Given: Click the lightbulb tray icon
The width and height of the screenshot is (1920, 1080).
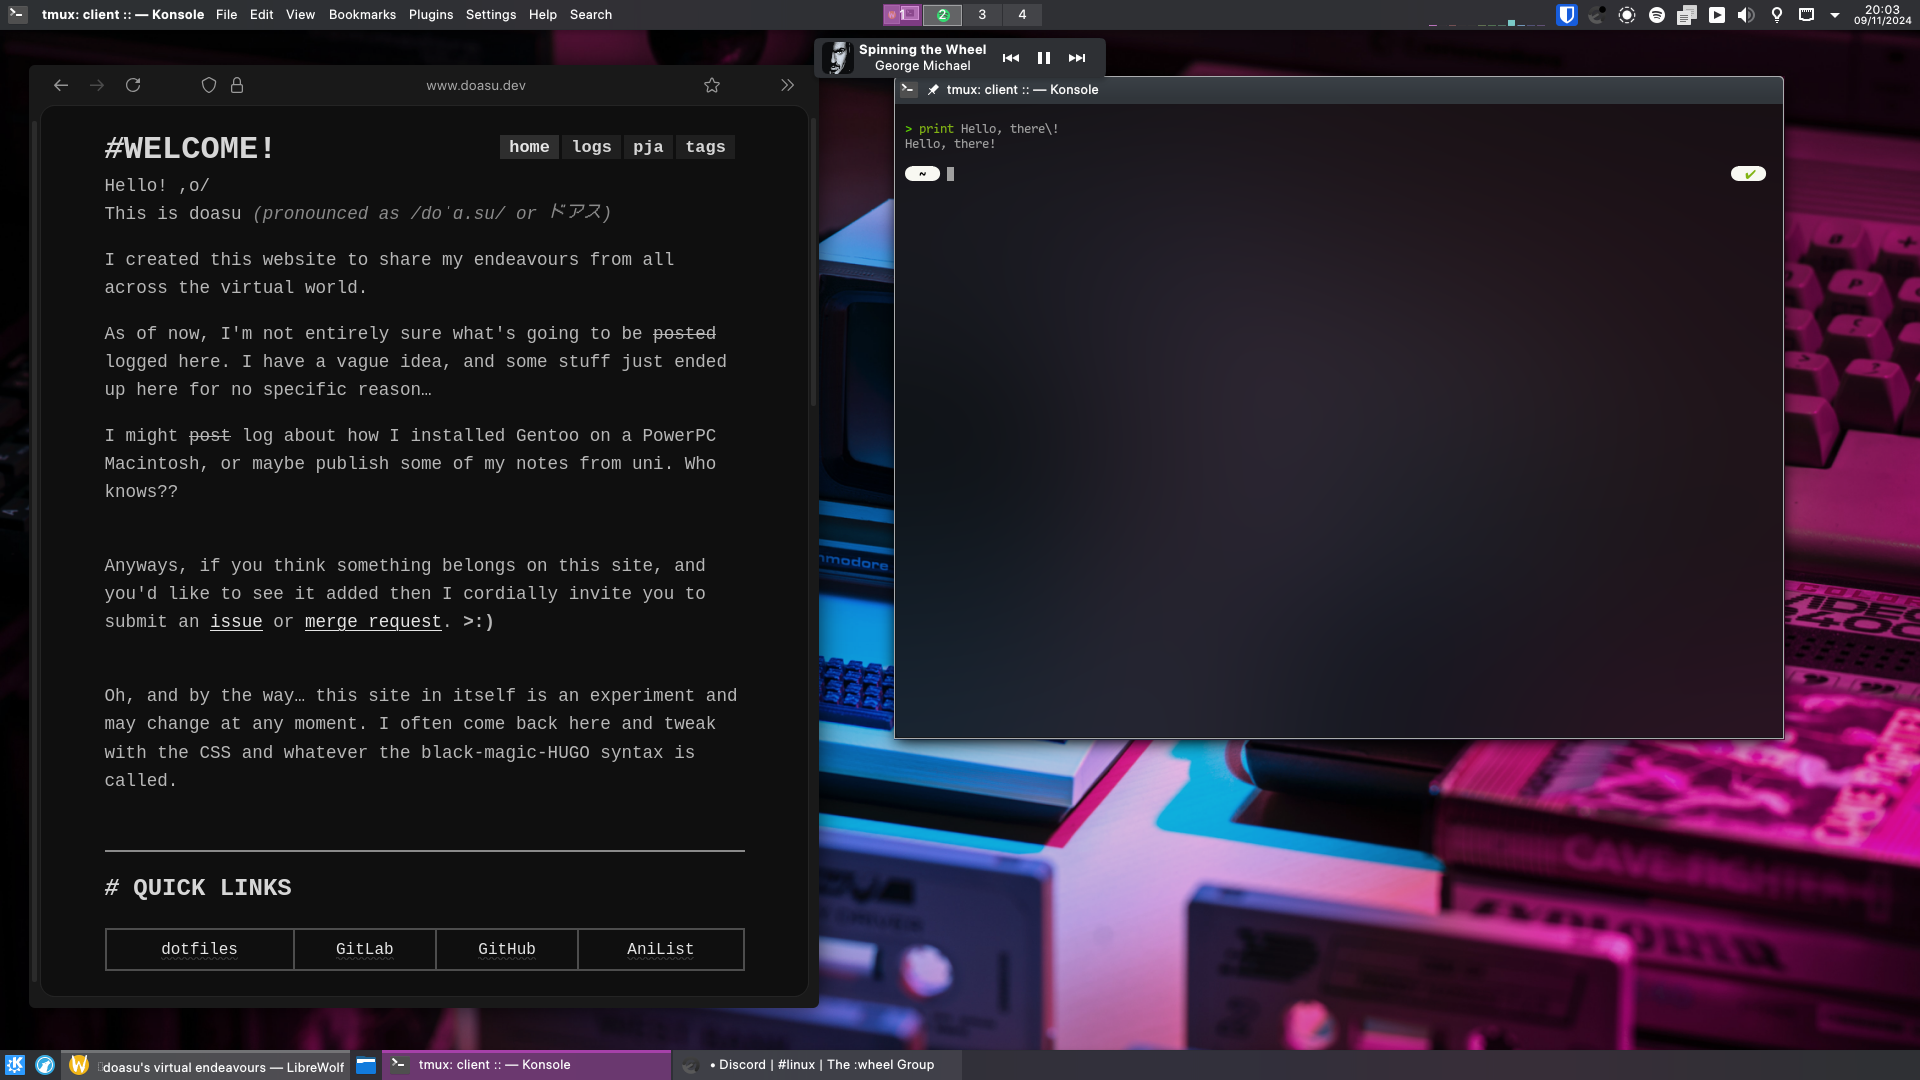Looking at the screenshot, I should pyautogui.click(x=1776, y=15).
